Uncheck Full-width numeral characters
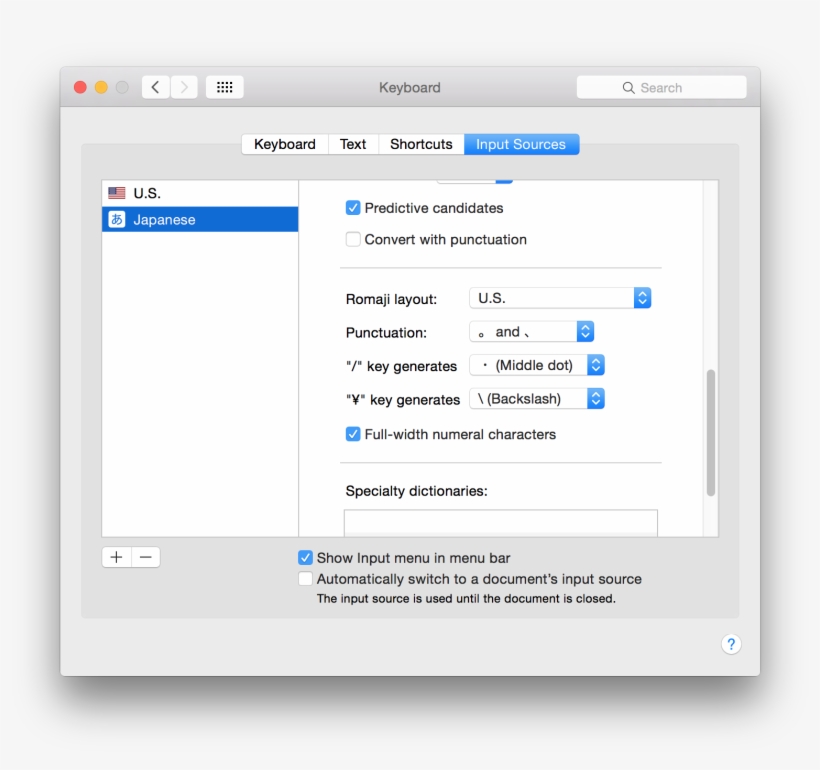This screenshot has height=770, width=820. [353, 434]
